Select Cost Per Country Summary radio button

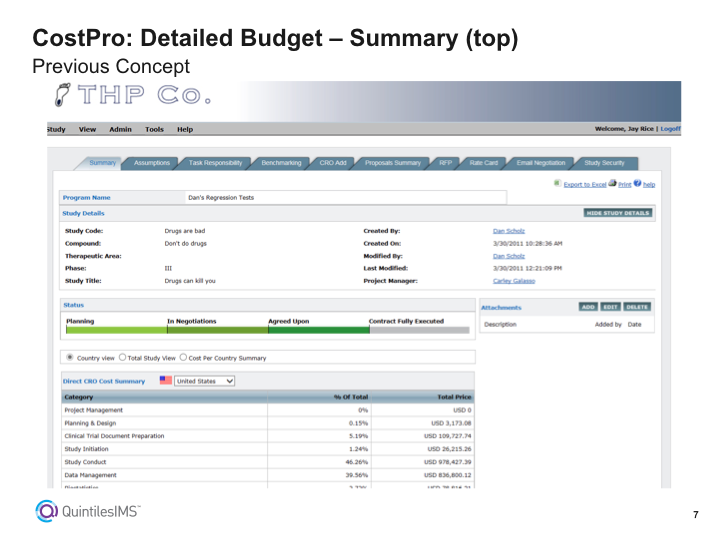click(183, 357)
